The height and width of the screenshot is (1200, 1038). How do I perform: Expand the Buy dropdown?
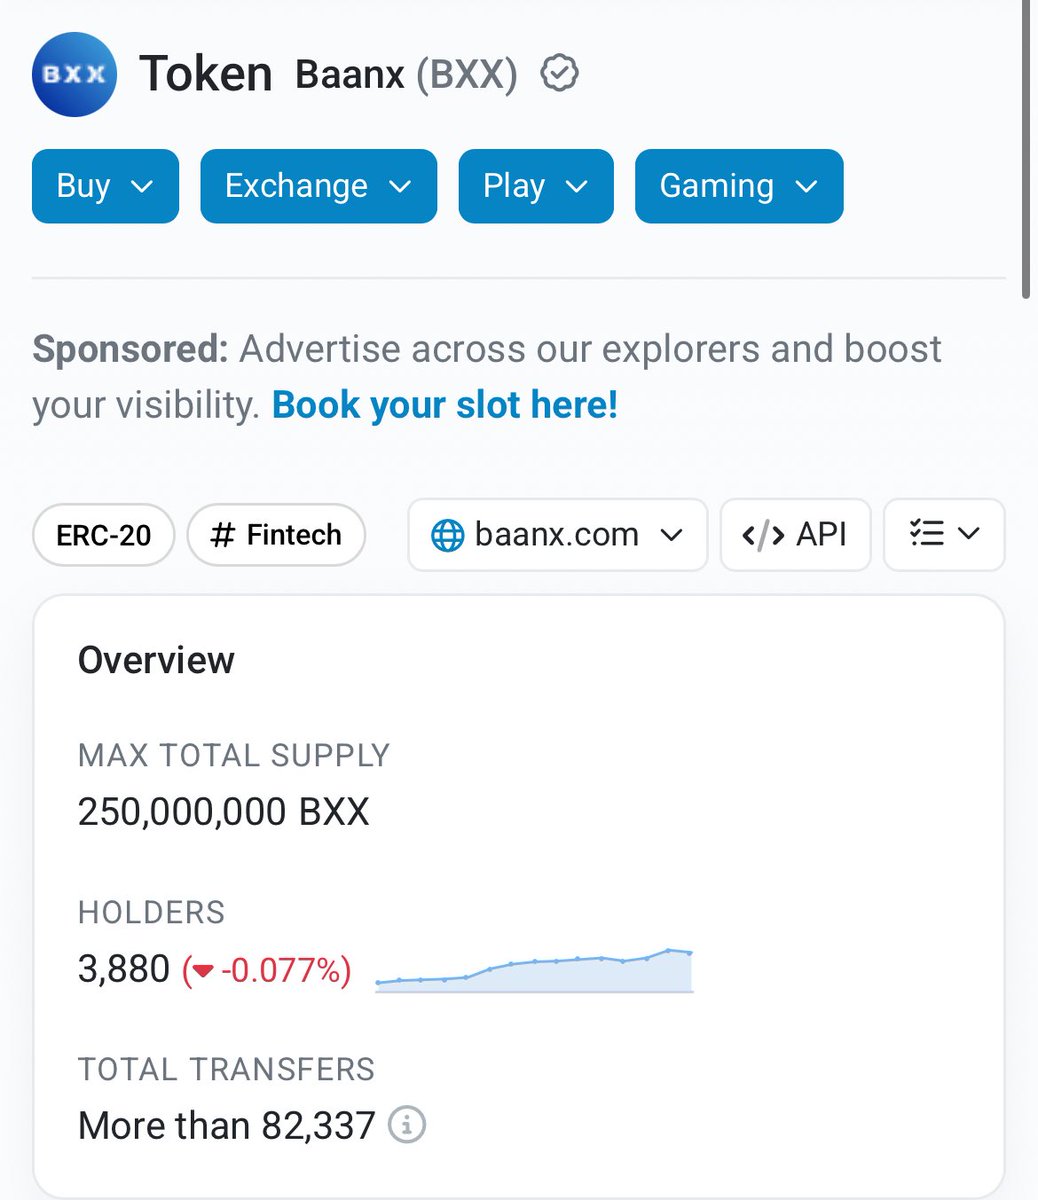105,186
